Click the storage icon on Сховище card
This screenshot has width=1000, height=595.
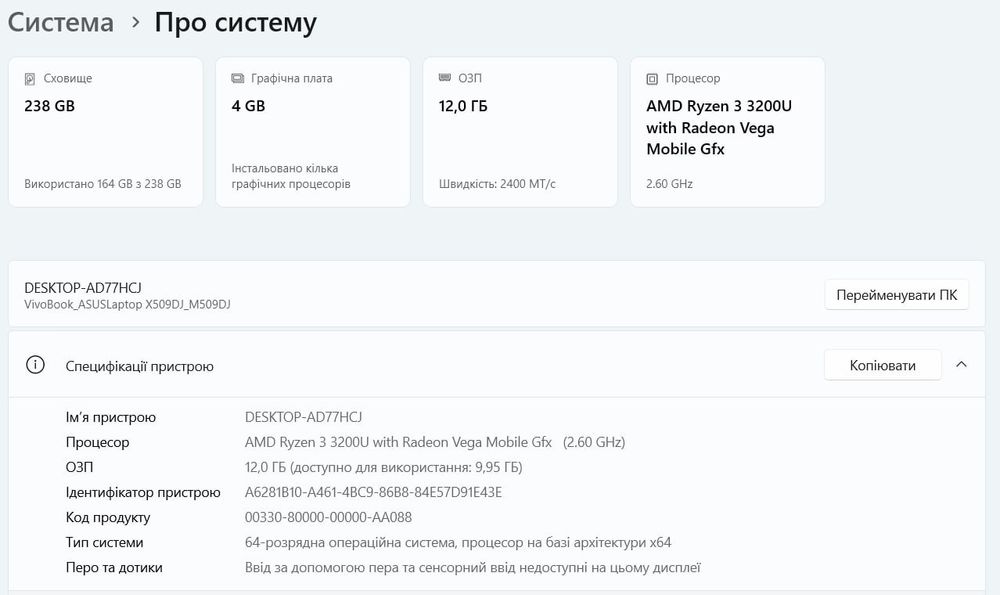[31, 78]
